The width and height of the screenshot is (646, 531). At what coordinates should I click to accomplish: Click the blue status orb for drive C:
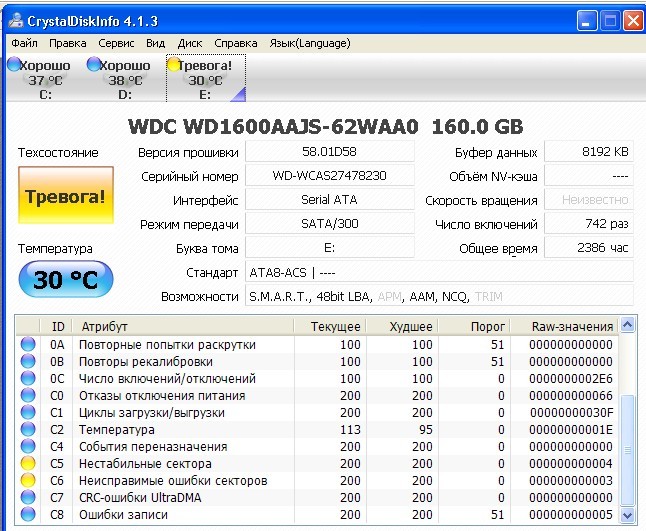14,64
